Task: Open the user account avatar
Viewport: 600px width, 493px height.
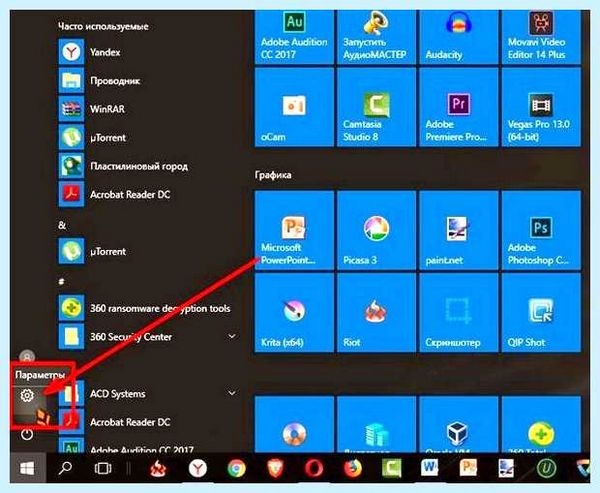Action: click(x=27, y=356)
